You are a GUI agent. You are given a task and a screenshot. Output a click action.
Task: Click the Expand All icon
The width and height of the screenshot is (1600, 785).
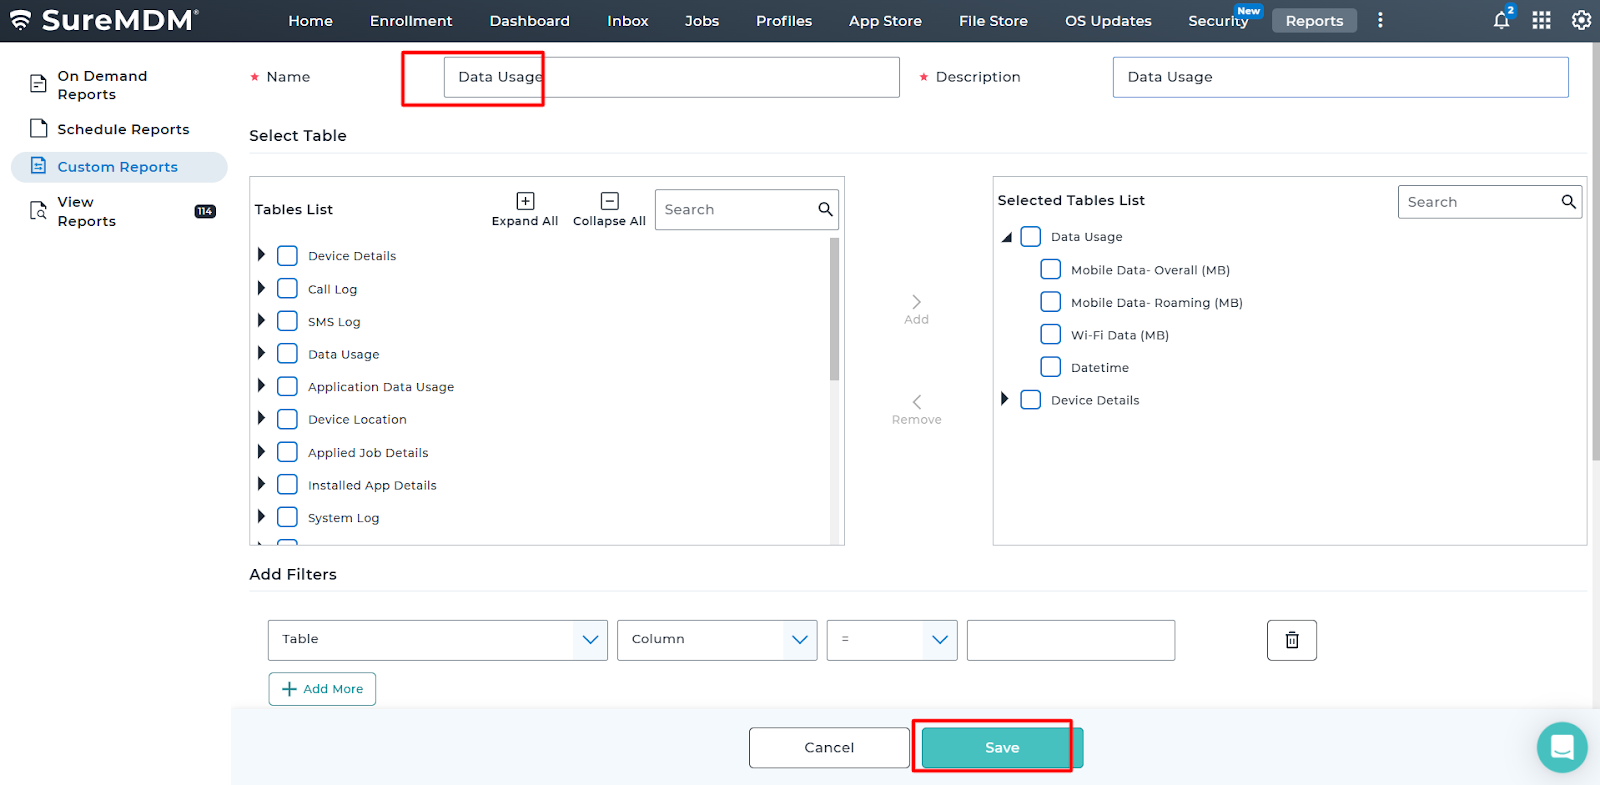(525, 202)
